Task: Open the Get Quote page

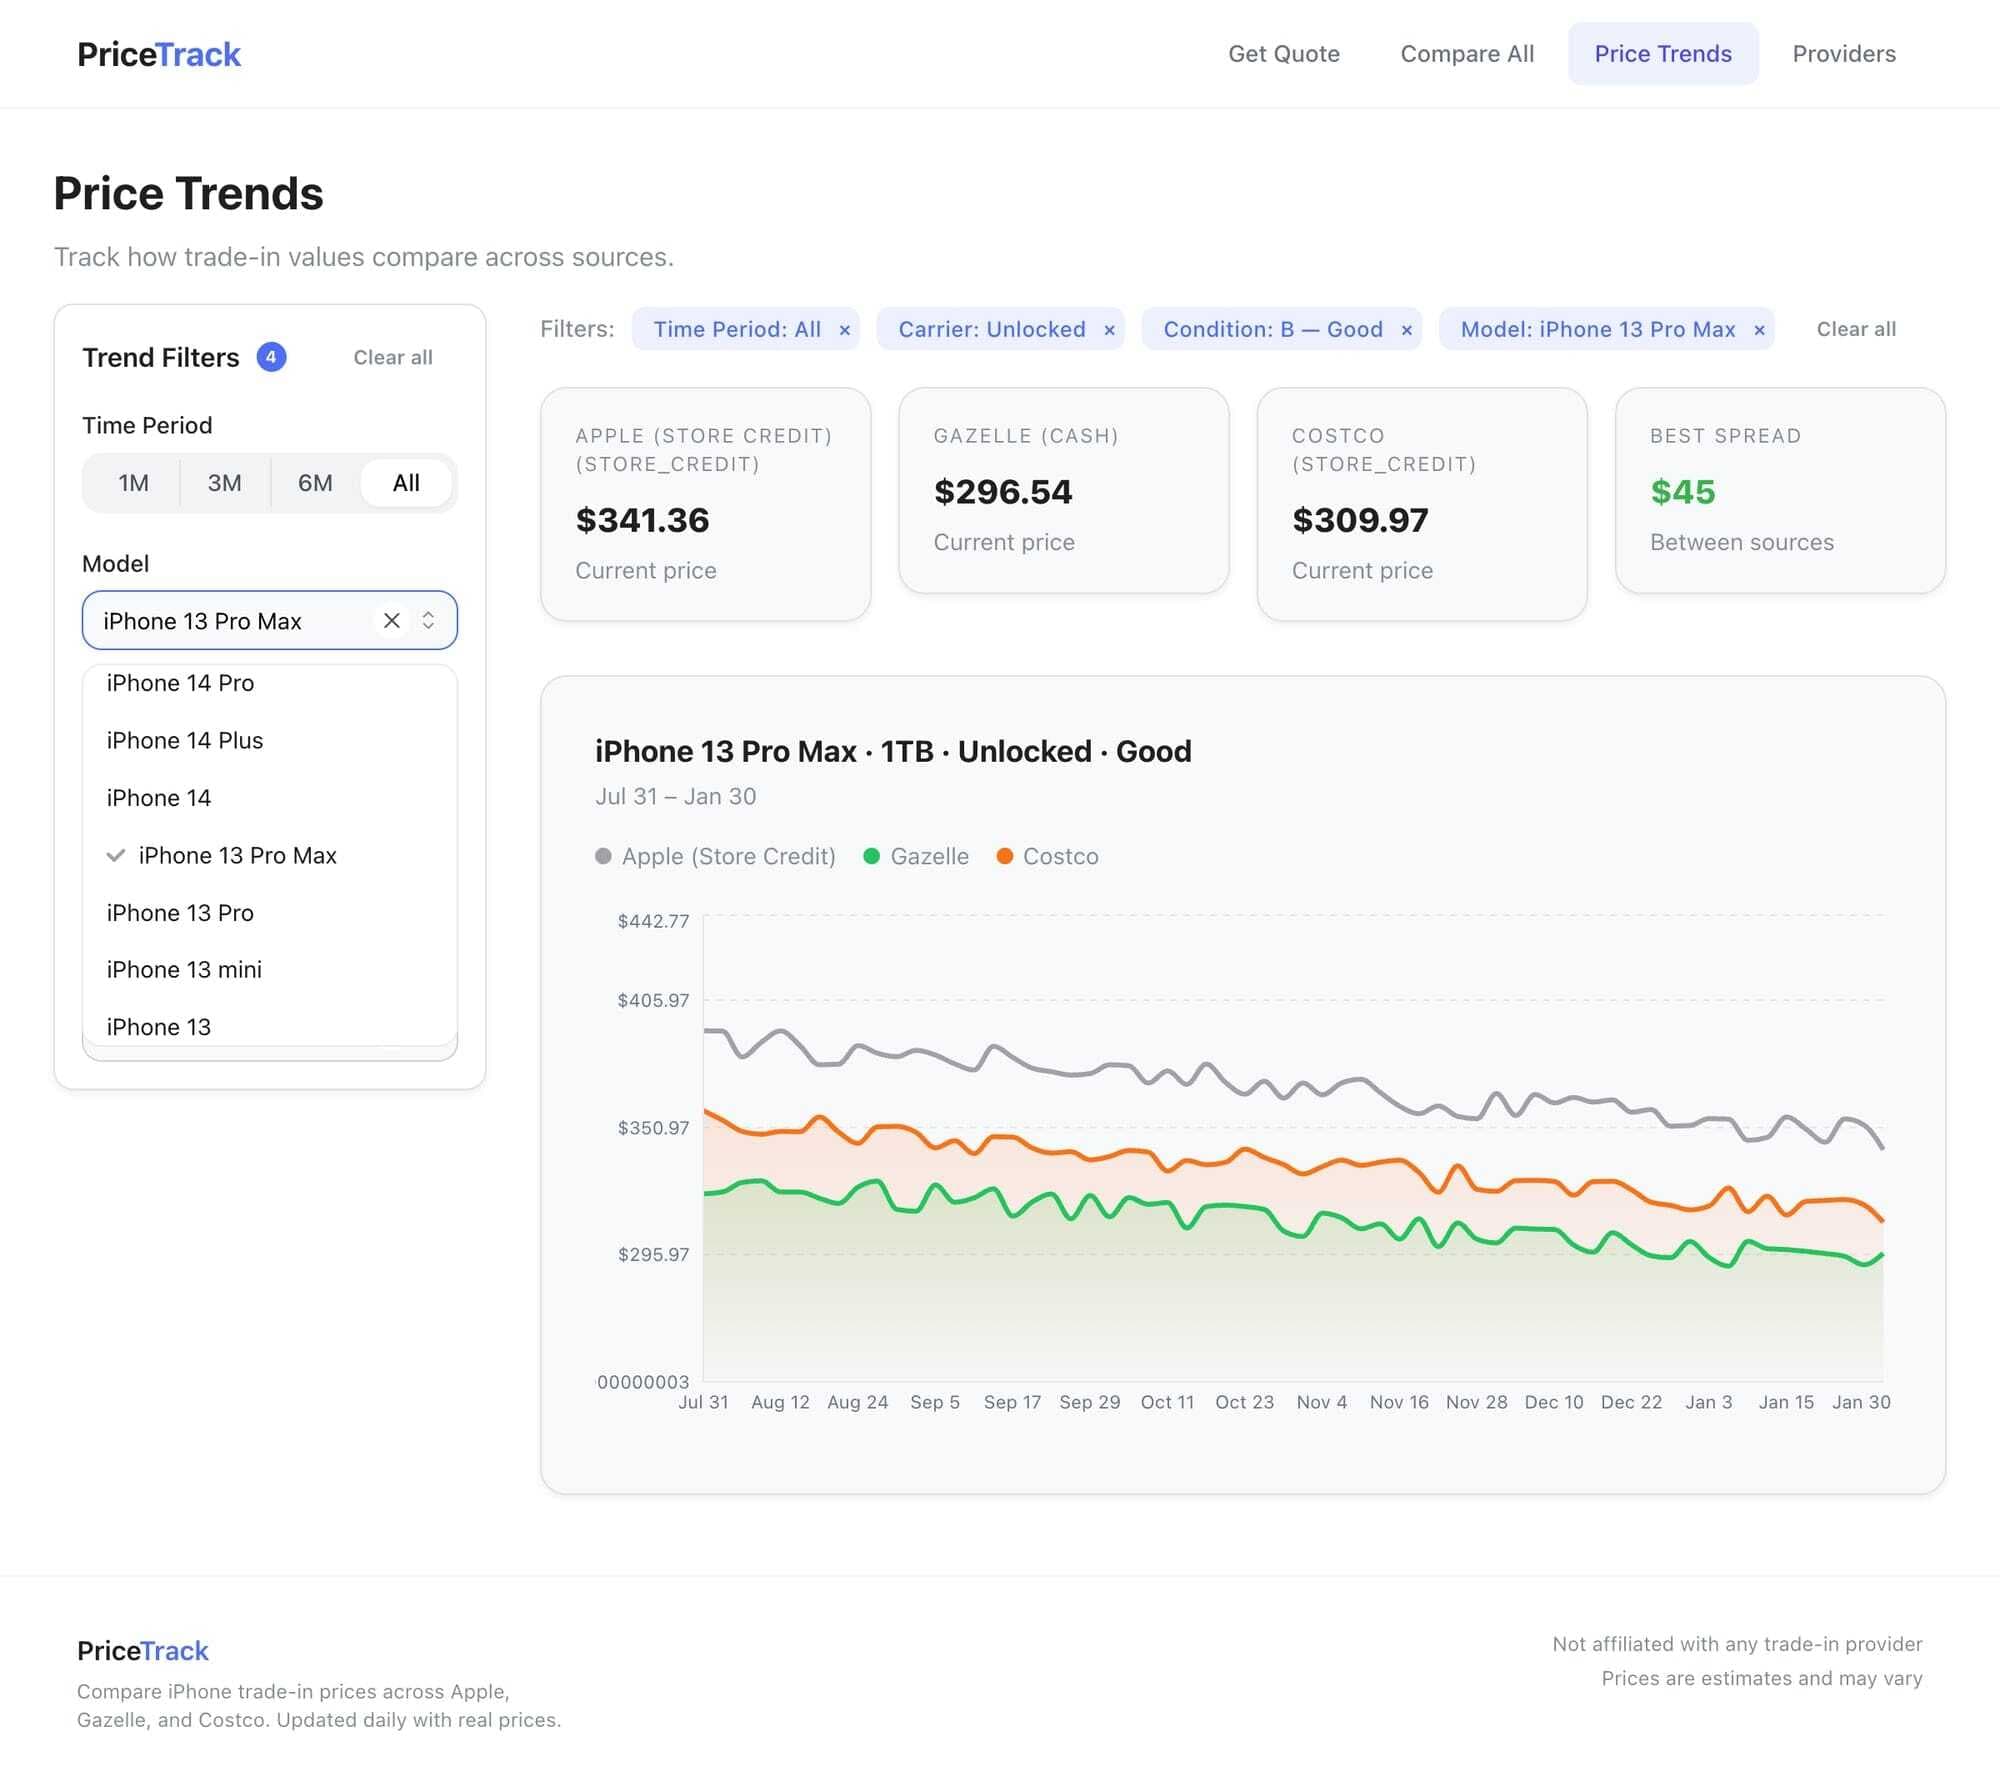Action: click(1284, 54)
